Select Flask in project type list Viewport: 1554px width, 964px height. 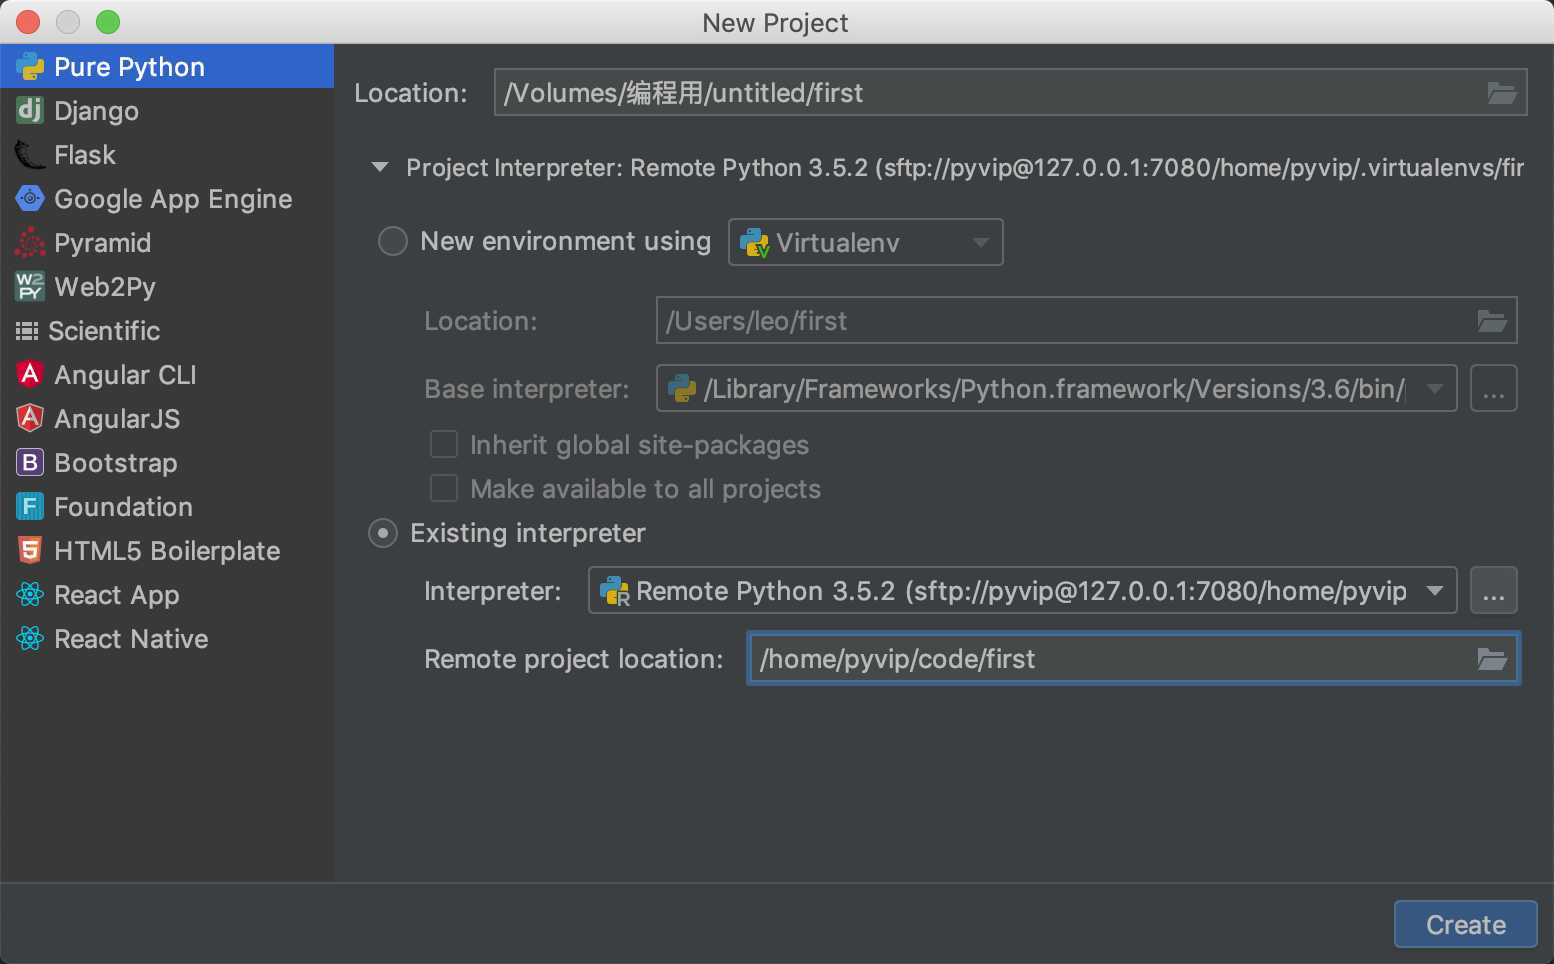click(167, 155)
